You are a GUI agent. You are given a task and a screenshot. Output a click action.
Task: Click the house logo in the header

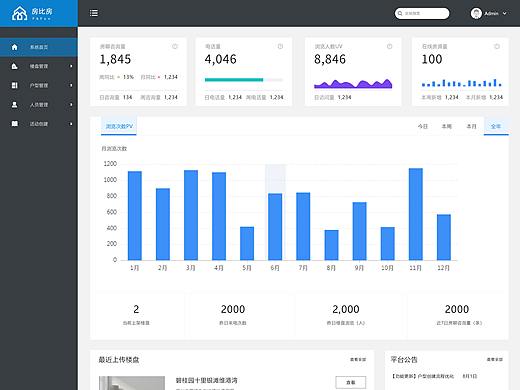click(19, 13)
